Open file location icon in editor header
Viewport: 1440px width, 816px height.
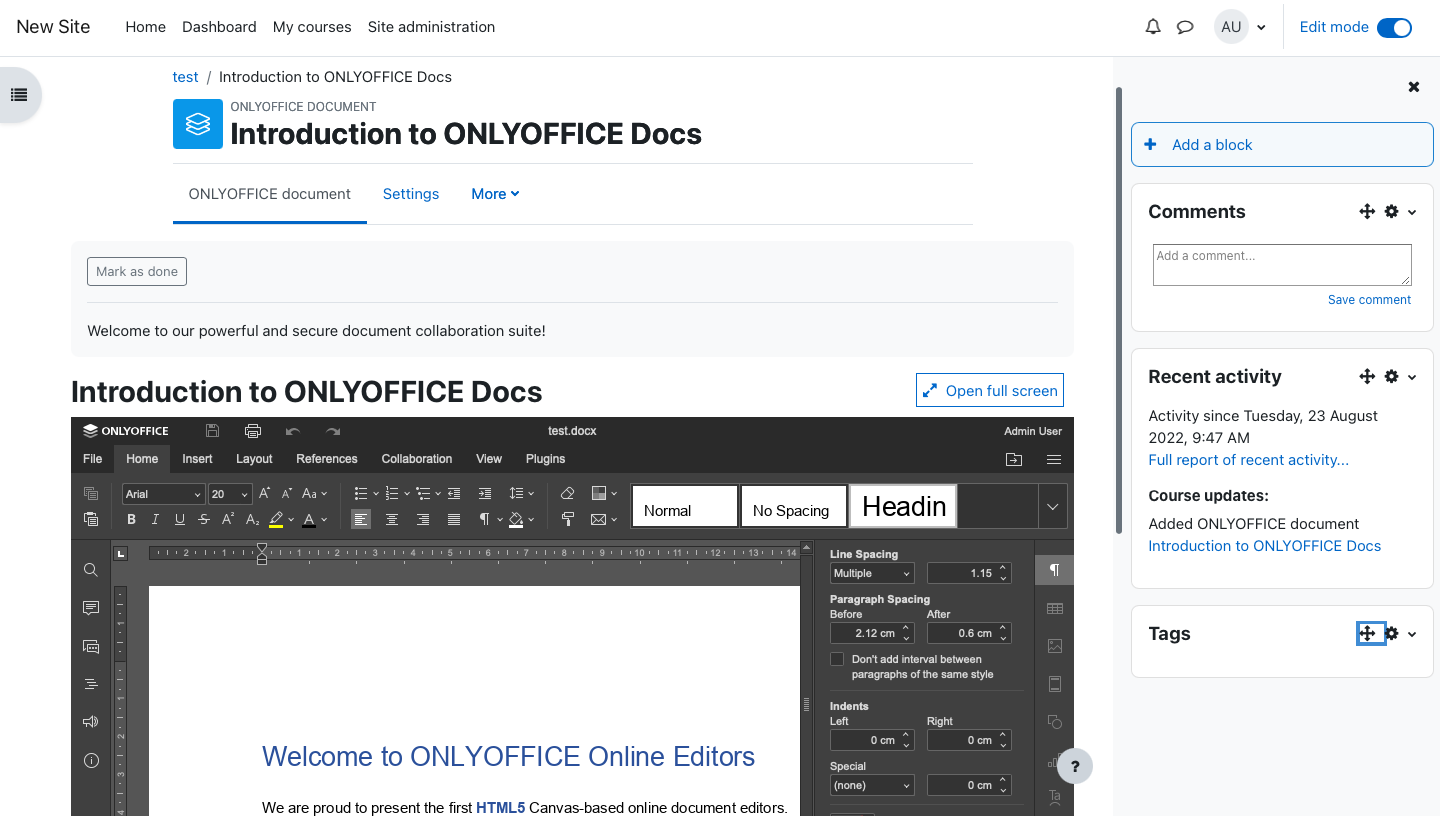coord(1014,459)
